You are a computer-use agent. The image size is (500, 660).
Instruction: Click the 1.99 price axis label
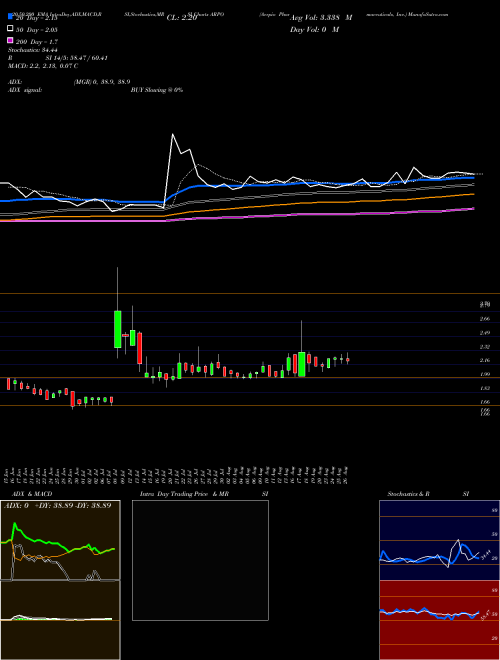[485, 374]
